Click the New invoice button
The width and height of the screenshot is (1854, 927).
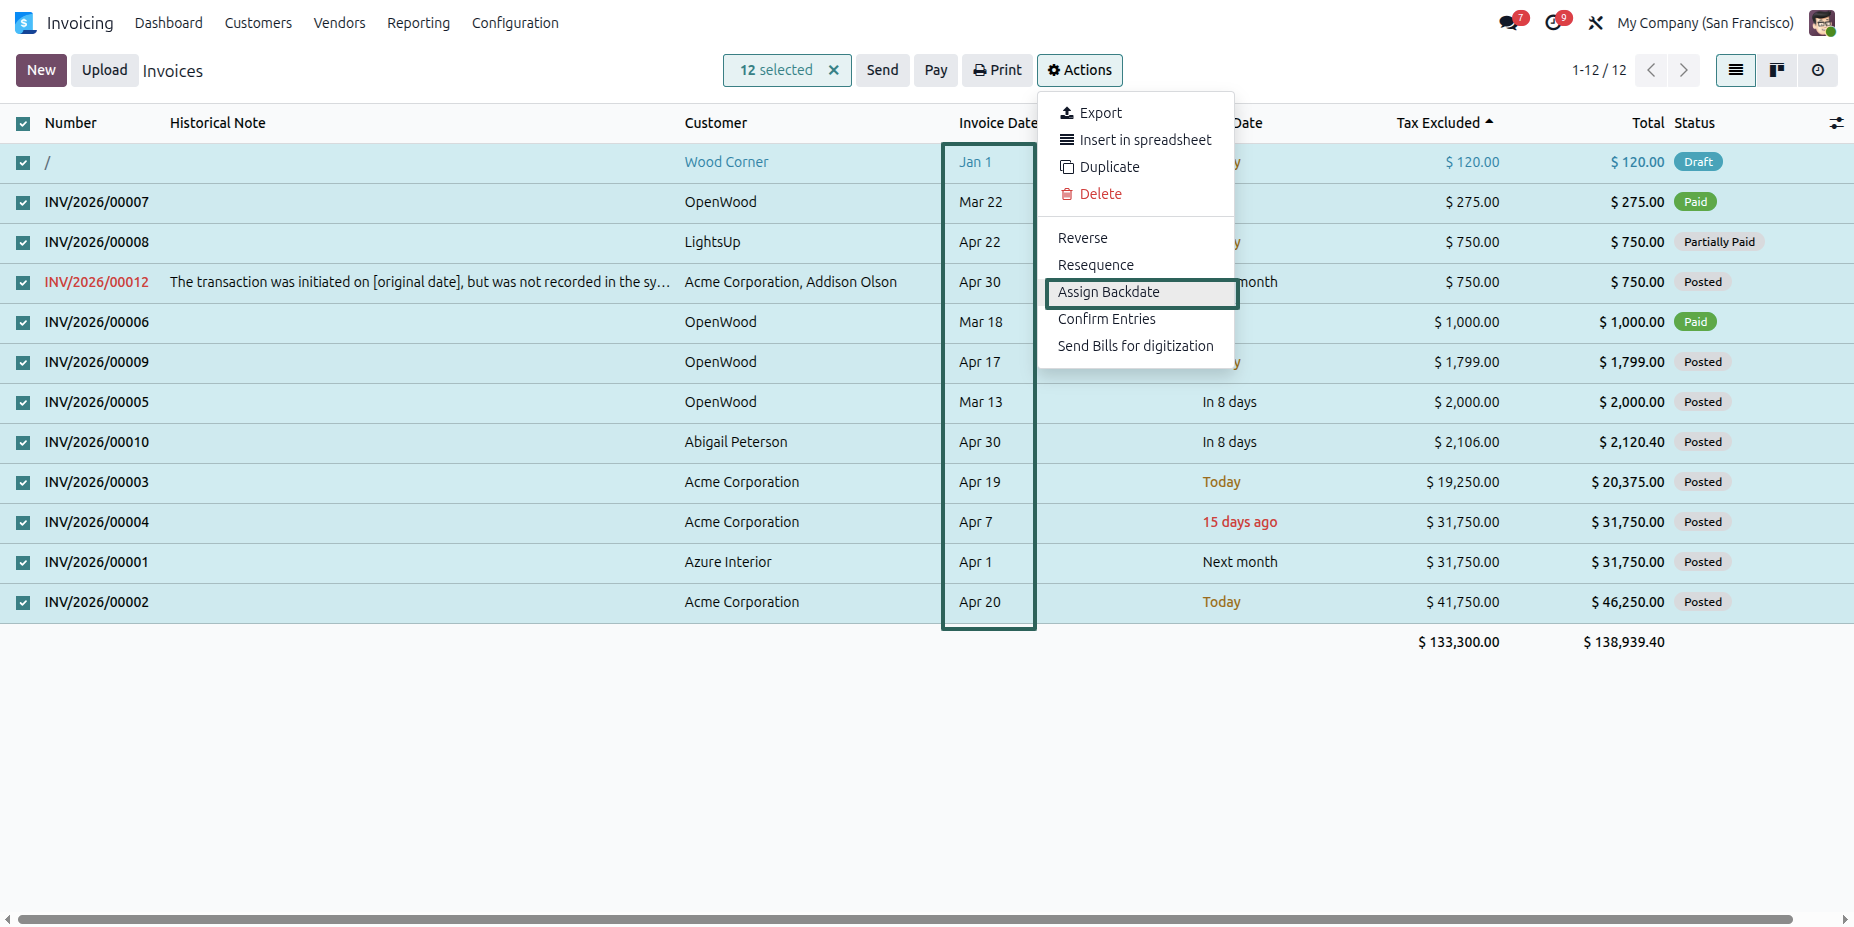[41, 70]
